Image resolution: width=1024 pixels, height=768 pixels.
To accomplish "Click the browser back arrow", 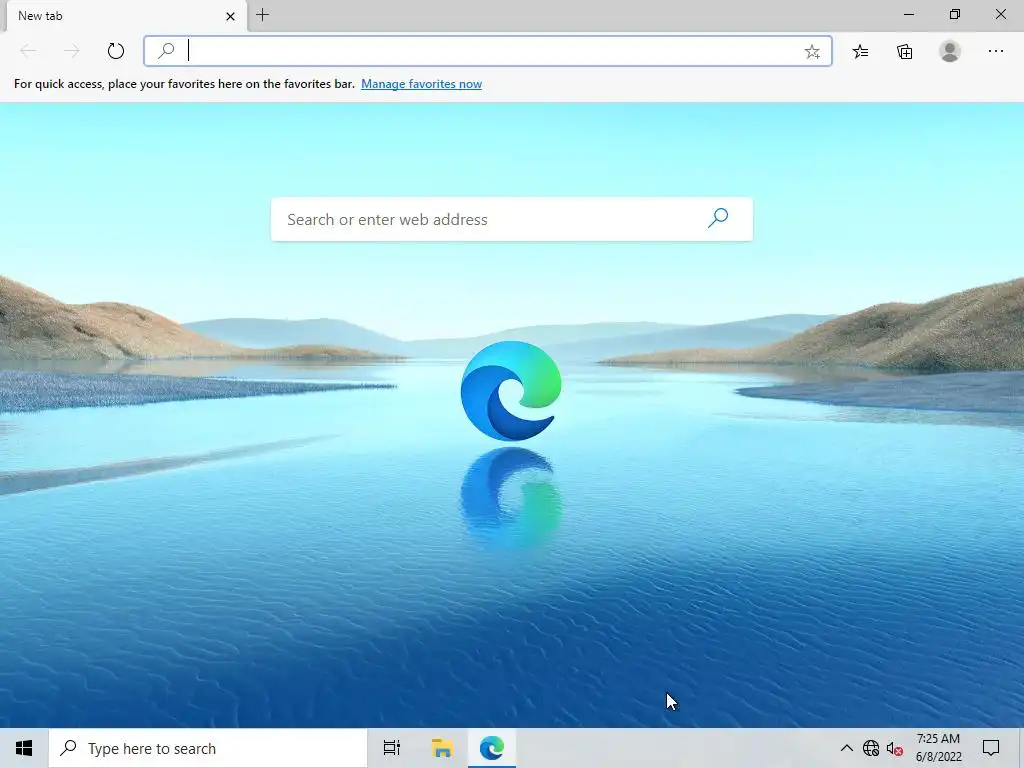I will pos(28,51).
